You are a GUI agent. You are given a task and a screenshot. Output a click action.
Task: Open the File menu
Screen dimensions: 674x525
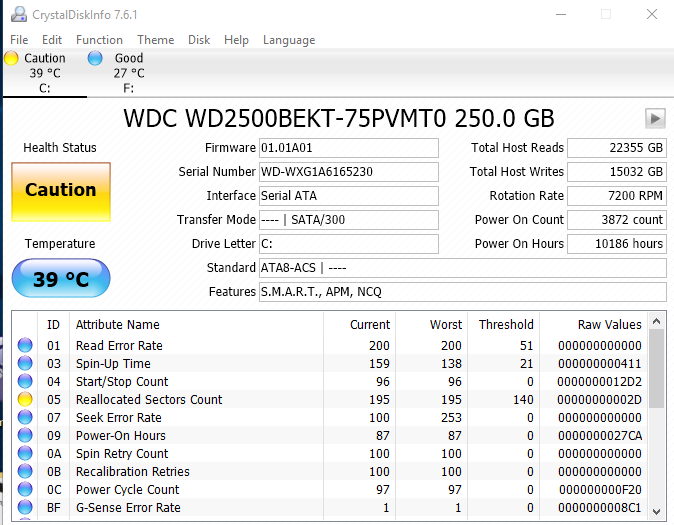19,40
